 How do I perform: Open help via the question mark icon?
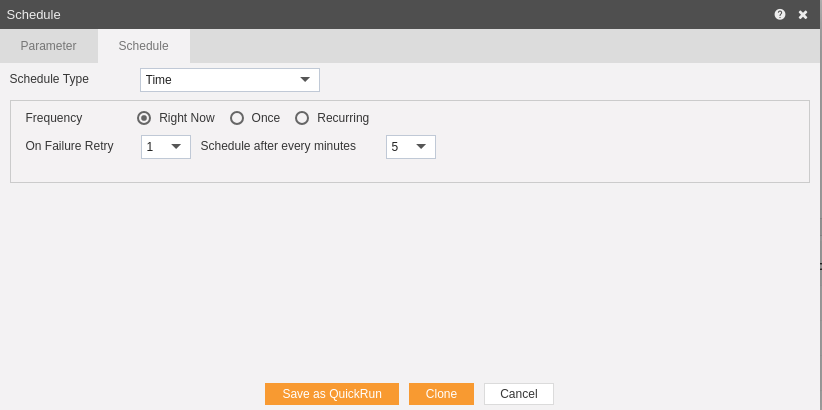(780, 15)
